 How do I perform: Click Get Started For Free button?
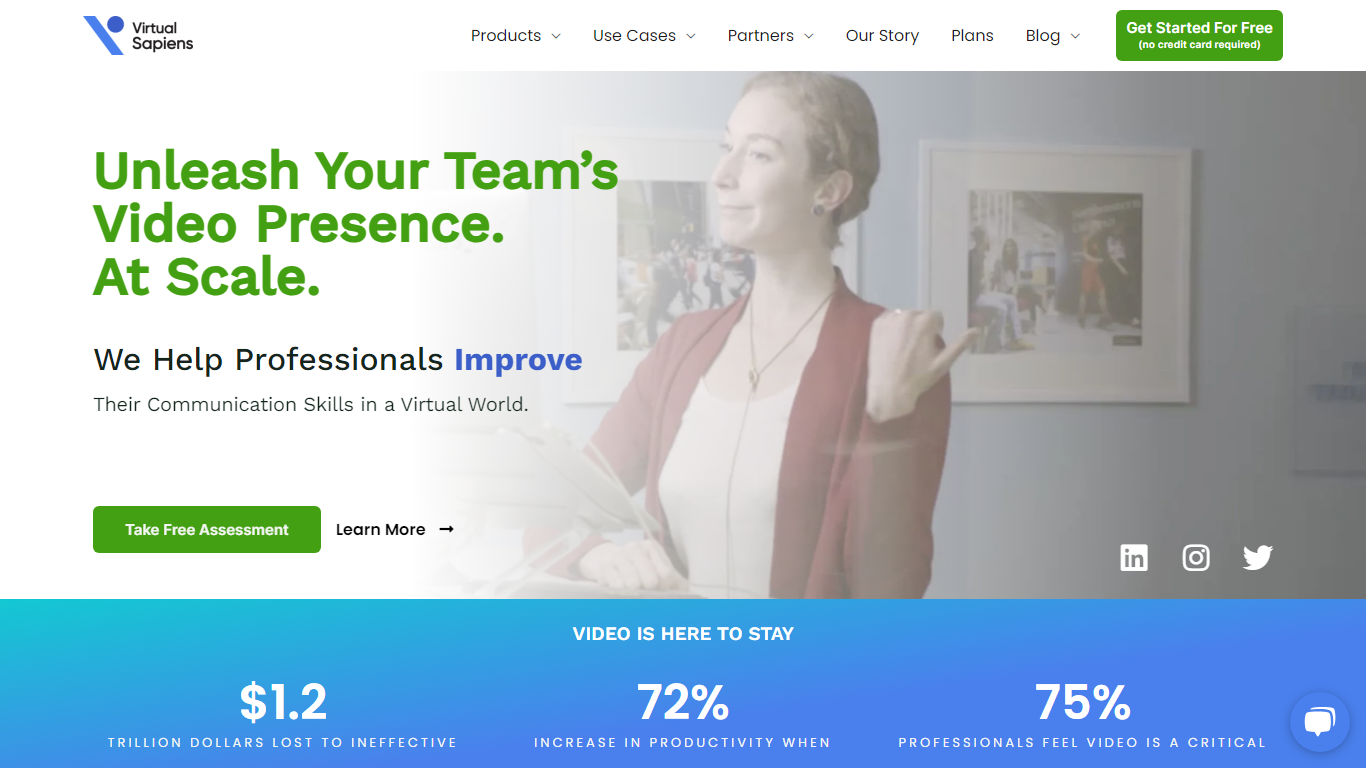[x=1199, y=35]
